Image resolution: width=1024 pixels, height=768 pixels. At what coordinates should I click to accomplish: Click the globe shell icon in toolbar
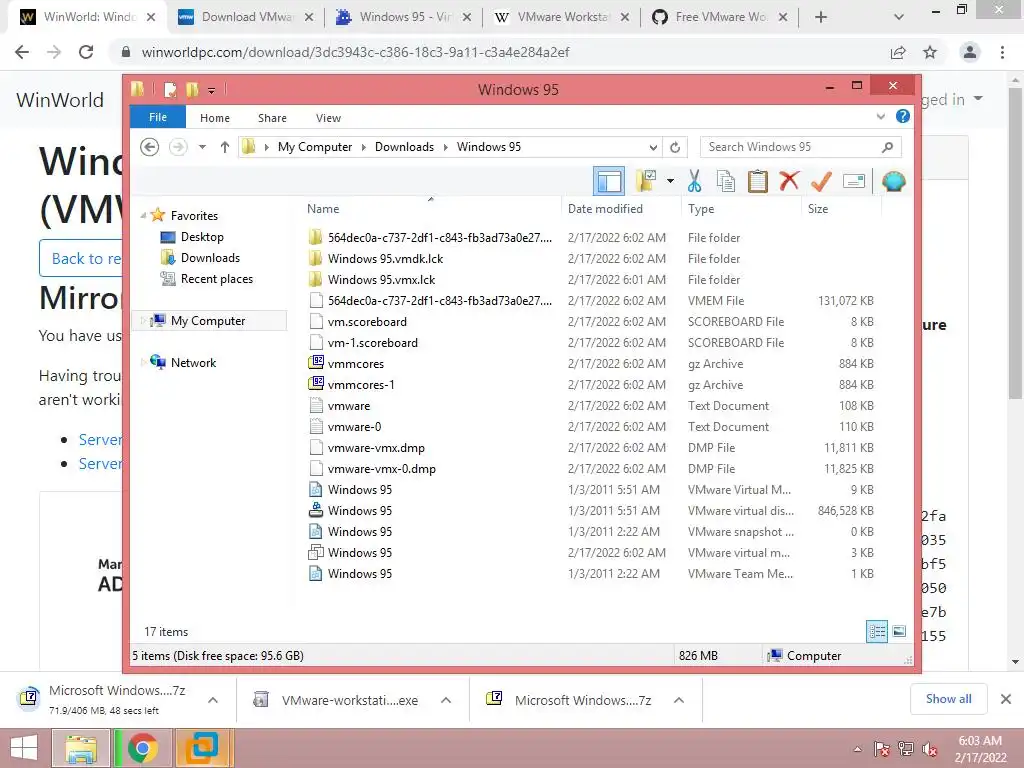pyautogui.click(x=893, y=181)
